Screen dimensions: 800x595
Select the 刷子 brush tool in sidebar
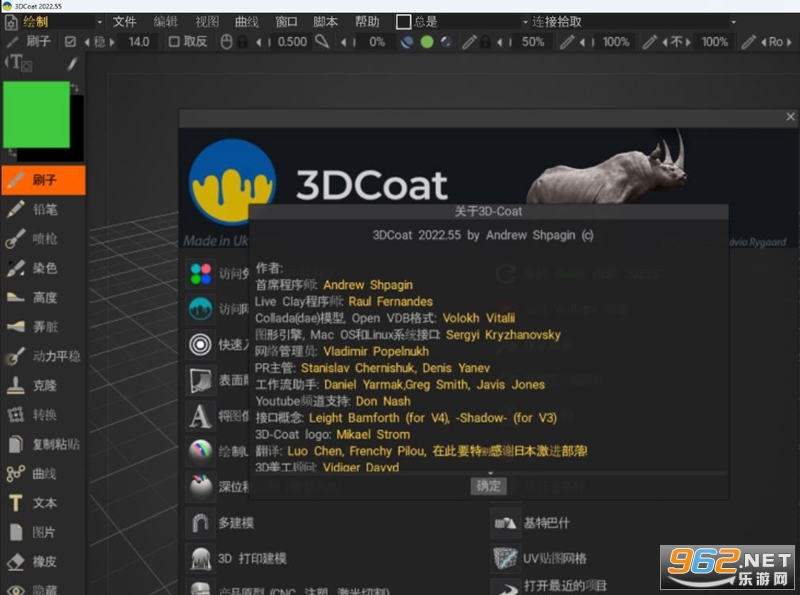click(43, 180)
